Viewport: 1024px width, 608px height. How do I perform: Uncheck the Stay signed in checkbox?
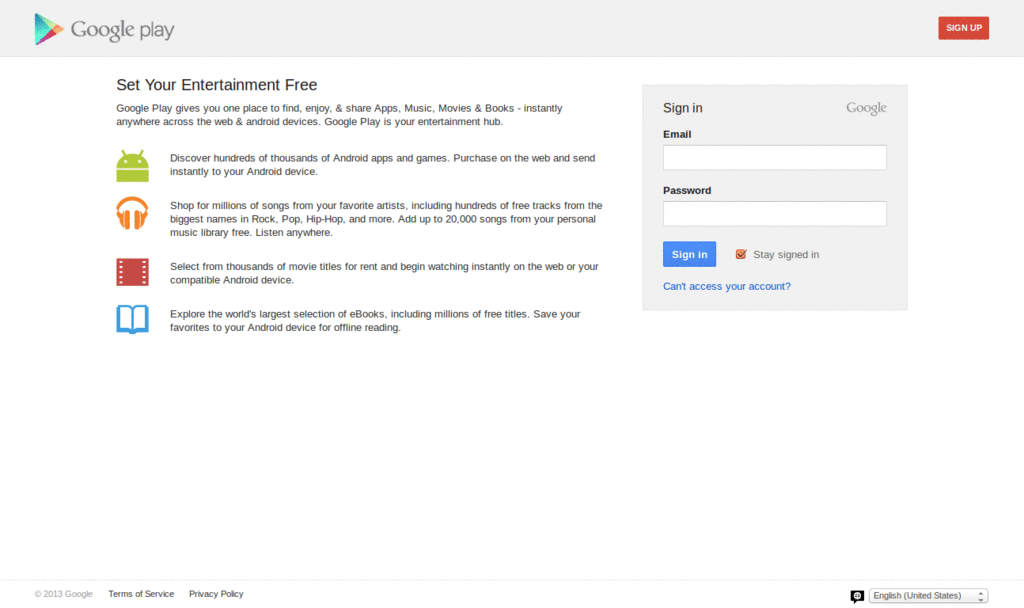click(x=741, y=254)
